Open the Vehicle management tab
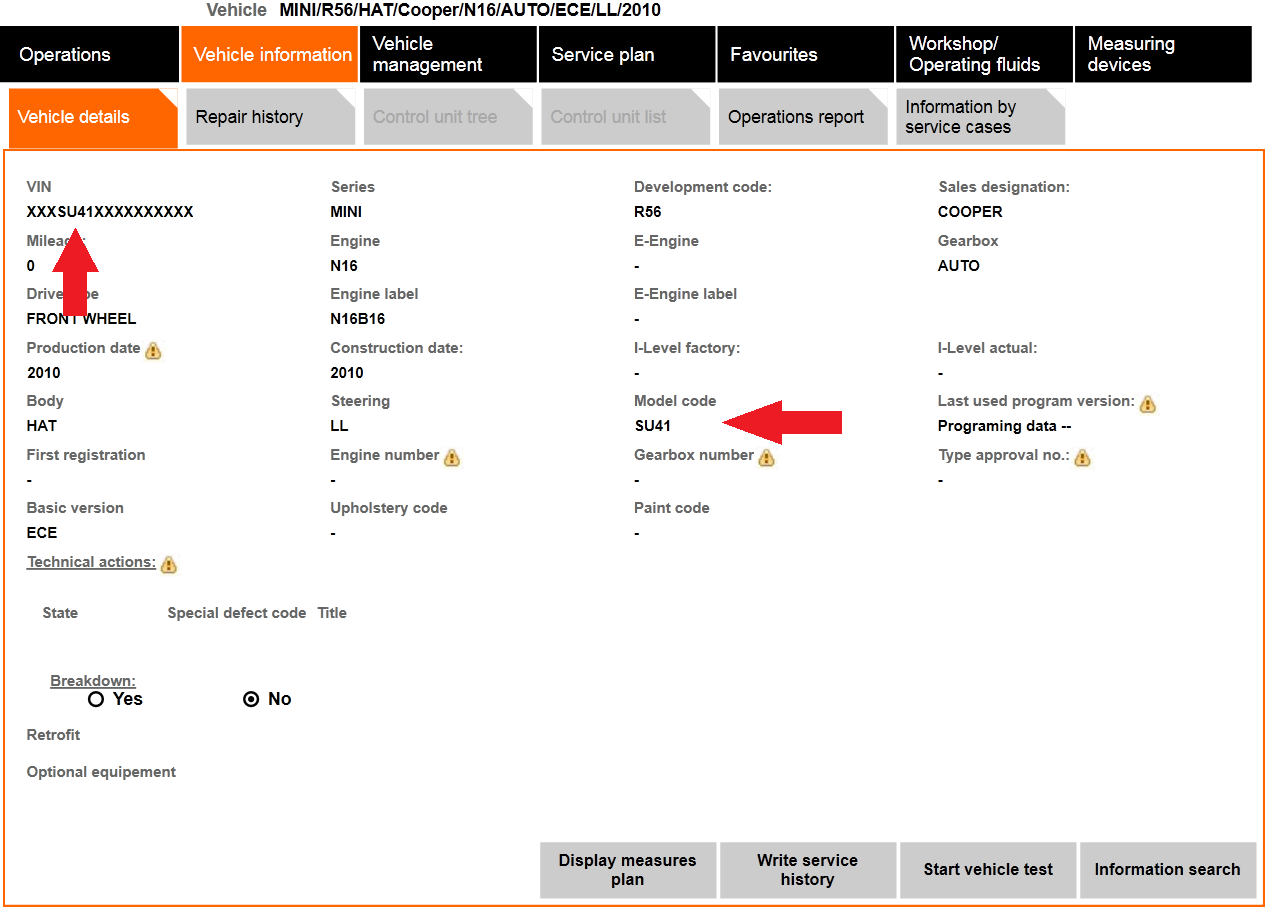 coord(448,55)
